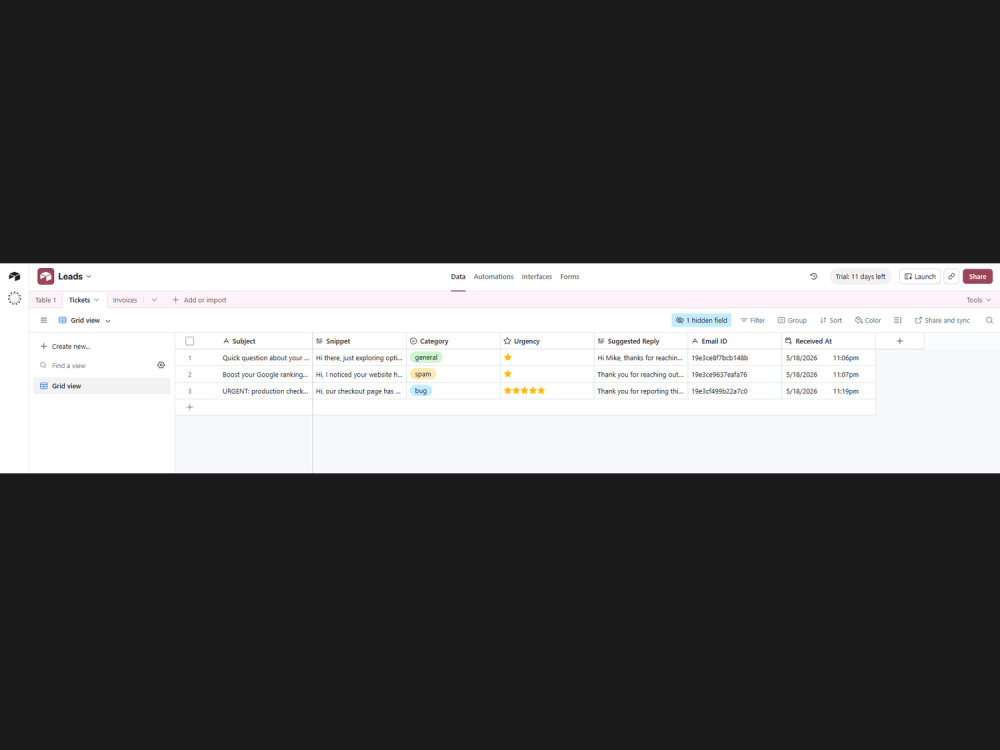The image size is (1000, 750).
Task: Click snippet 'Hi there, just exploring opti...'
Action: tap(359, 358)
